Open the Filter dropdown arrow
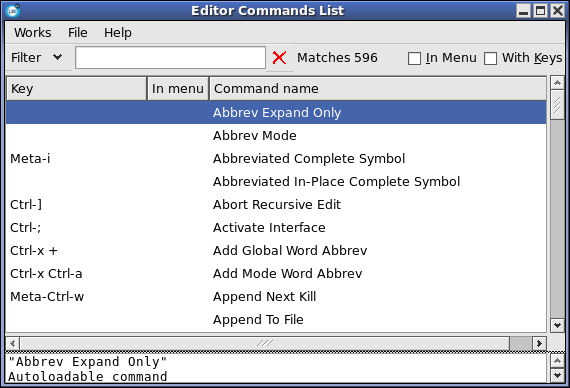This screenshot has width=570, height=388. coord(57,57)
